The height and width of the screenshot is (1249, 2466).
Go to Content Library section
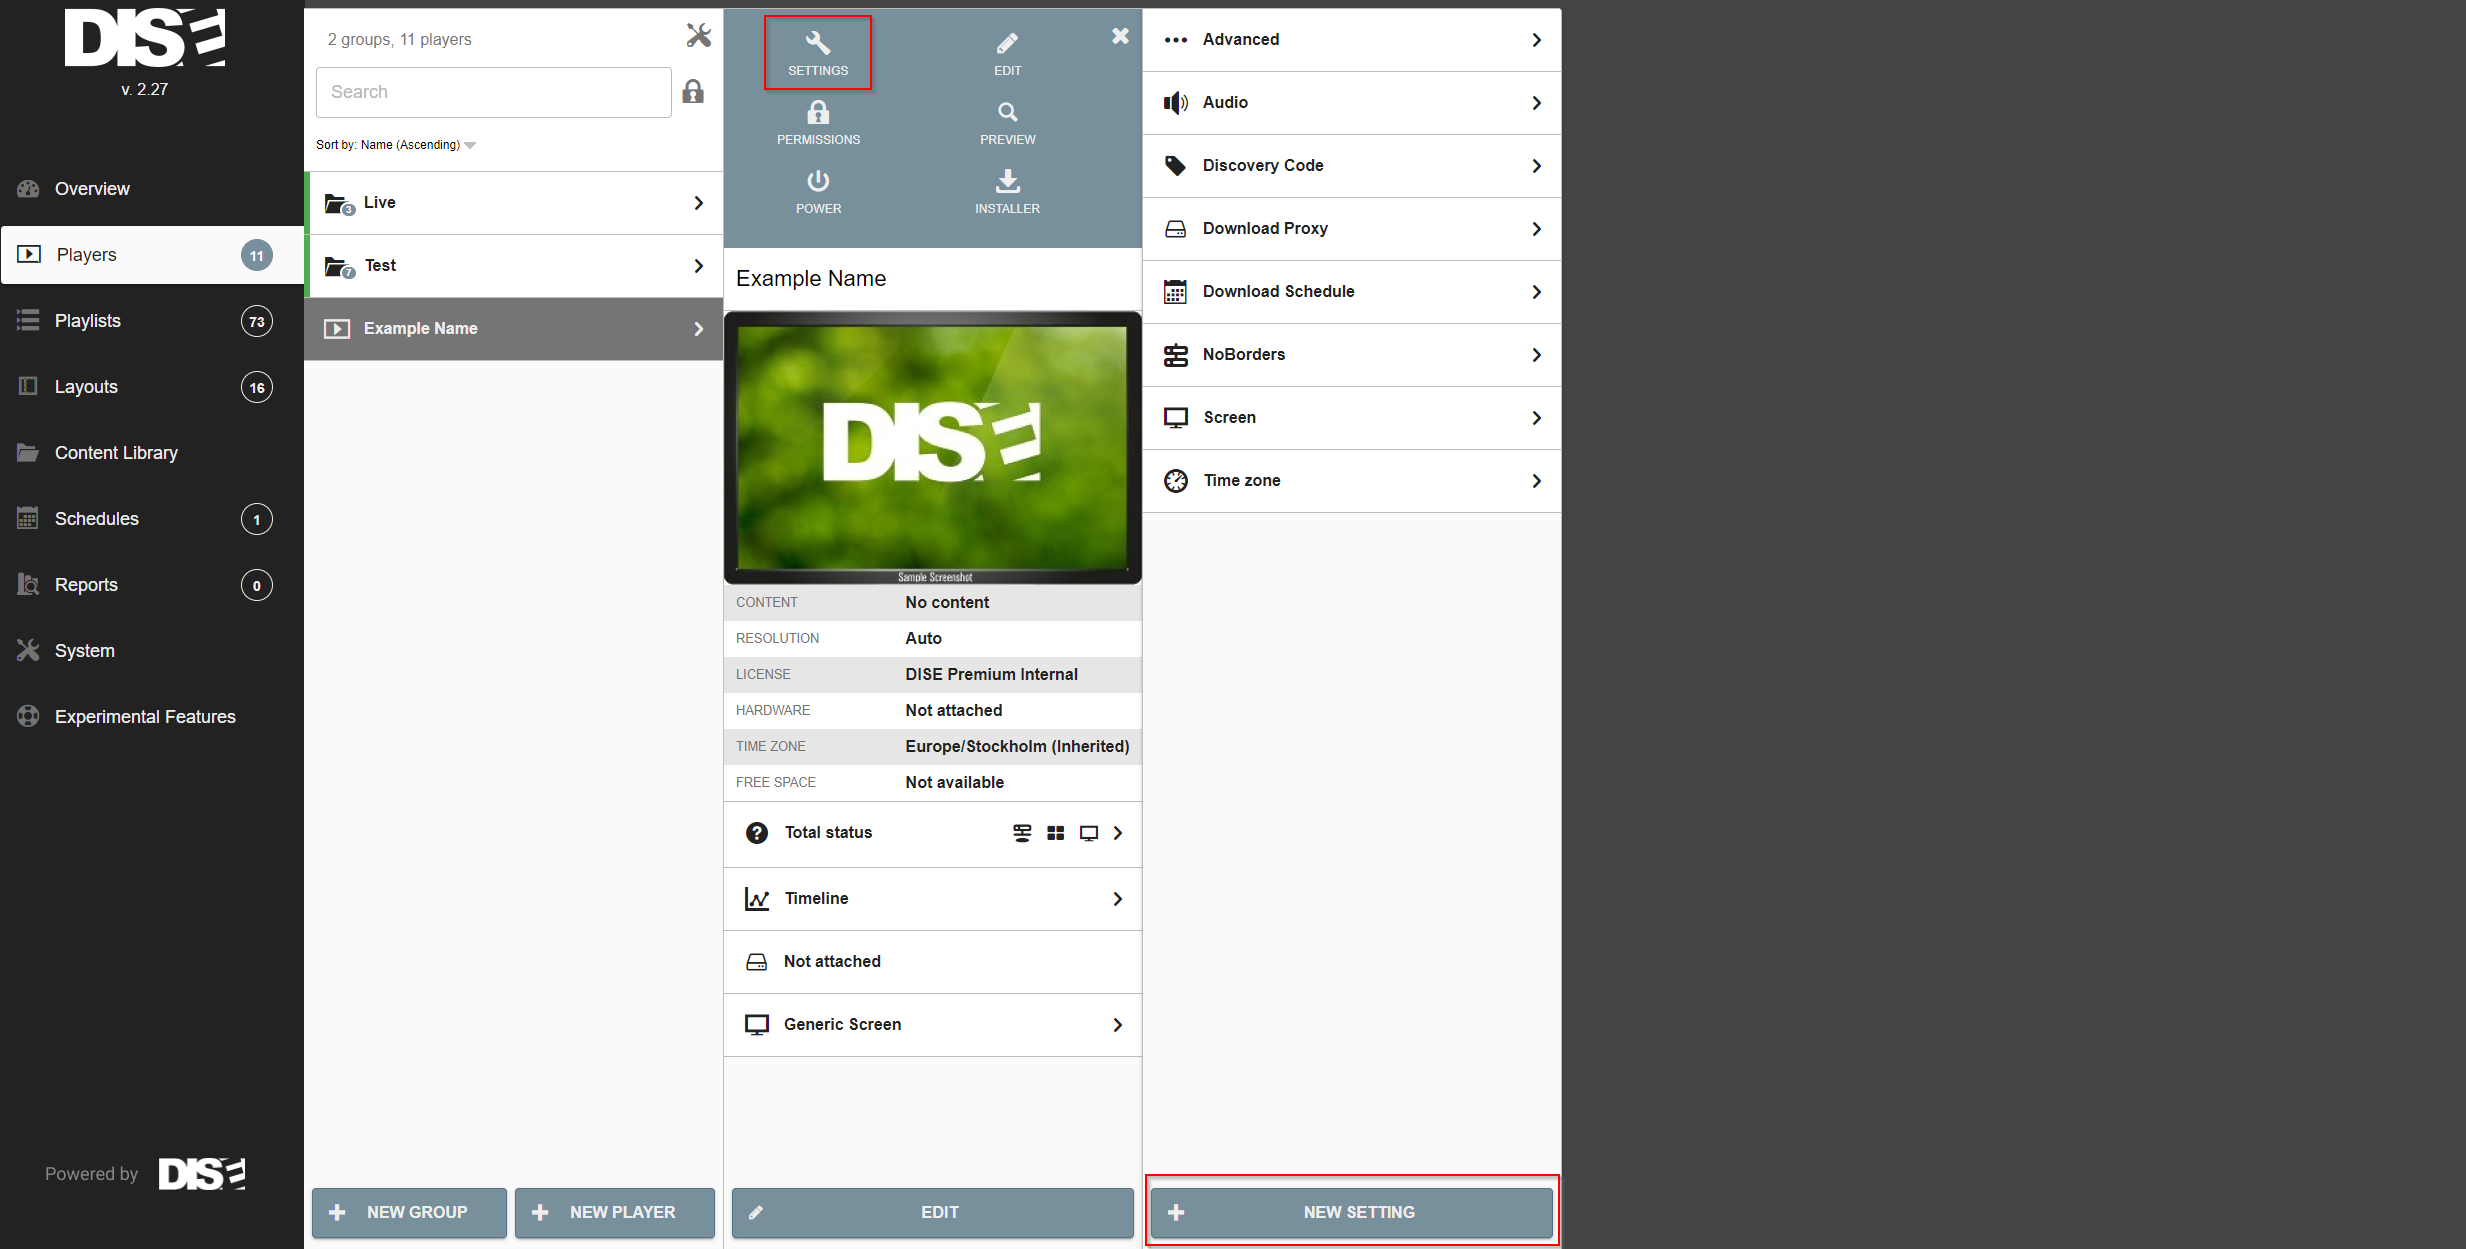(116, 453)
